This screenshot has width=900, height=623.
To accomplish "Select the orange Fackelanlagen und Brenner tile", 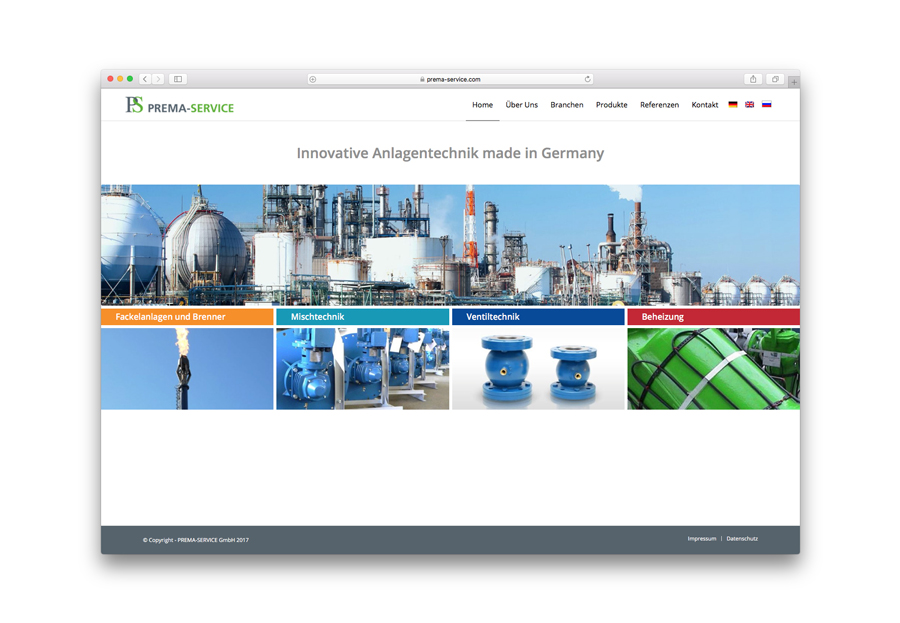I will click(187, 317).
